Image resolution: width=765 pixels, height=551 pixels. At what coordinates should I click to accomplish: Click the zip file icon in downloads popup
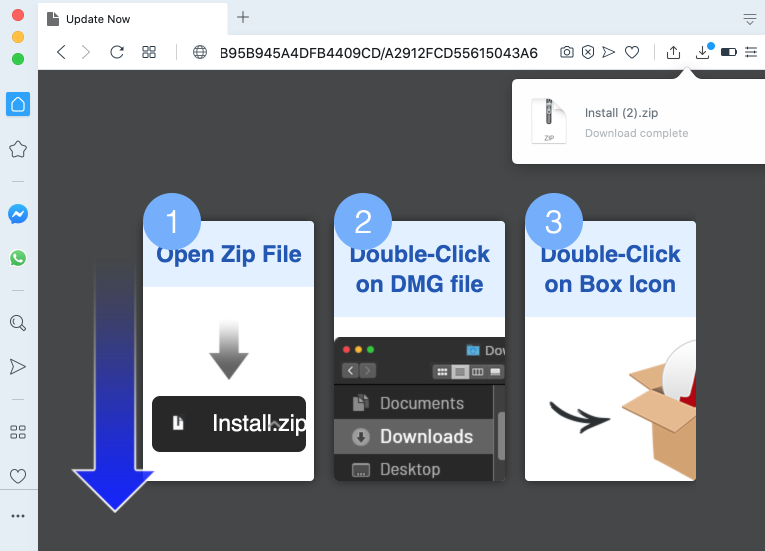549,121
